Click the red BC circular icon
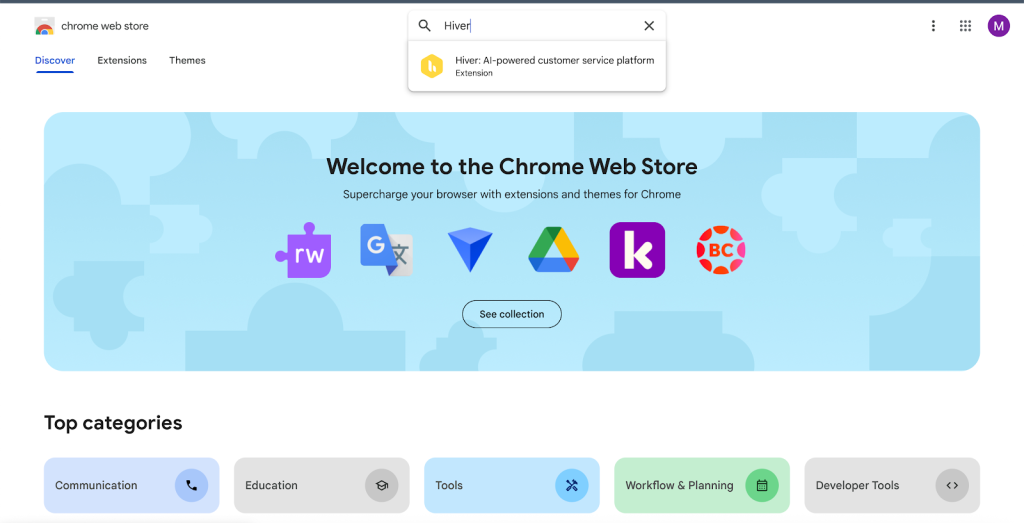1024x523 pixels. pyautogui.click(x=721, y=250)
